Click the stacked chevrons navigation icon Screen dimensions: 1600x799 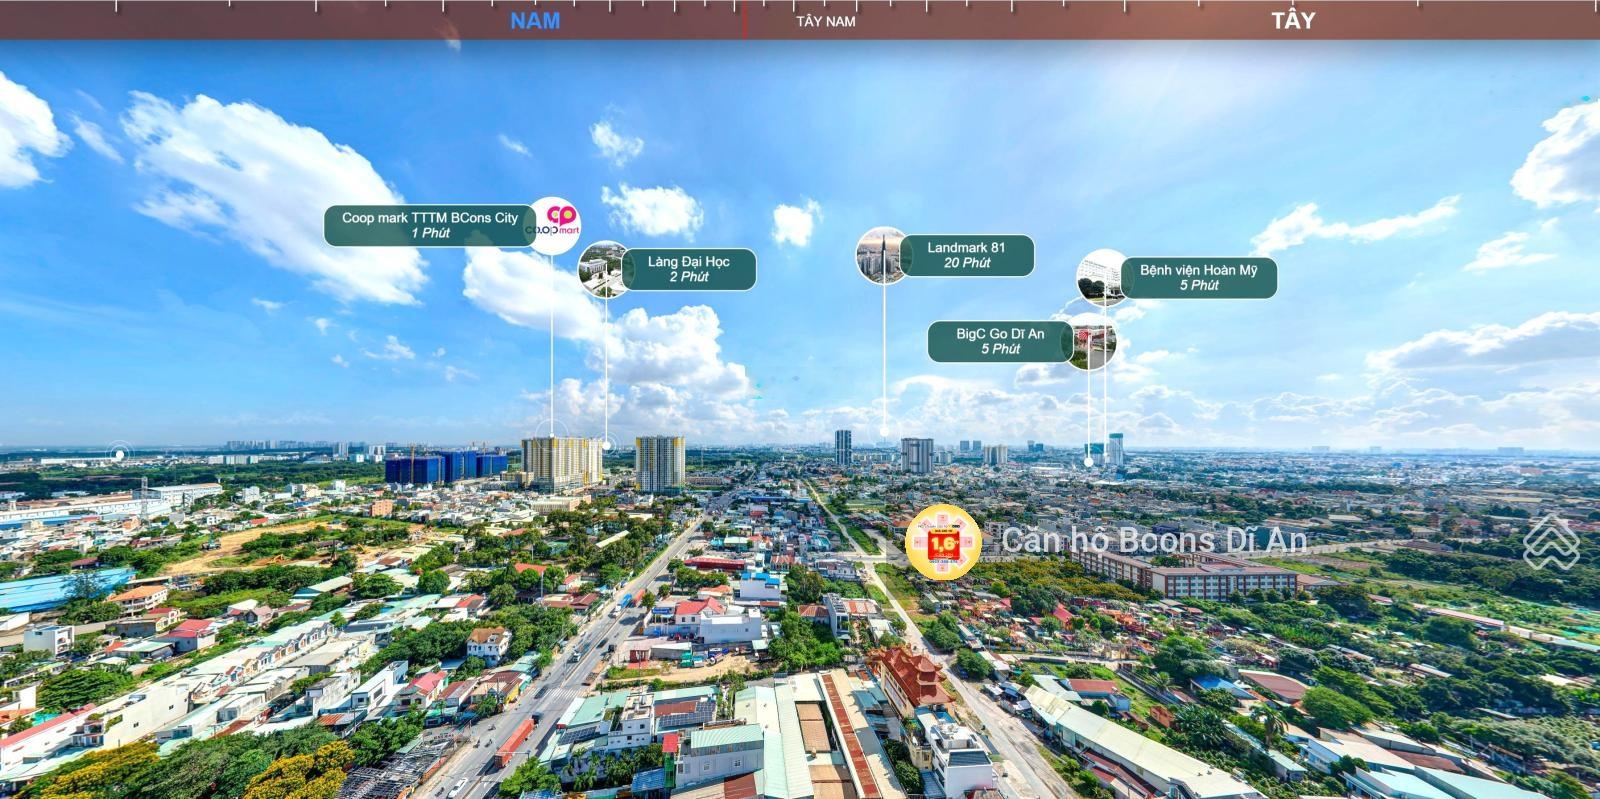1551,542
